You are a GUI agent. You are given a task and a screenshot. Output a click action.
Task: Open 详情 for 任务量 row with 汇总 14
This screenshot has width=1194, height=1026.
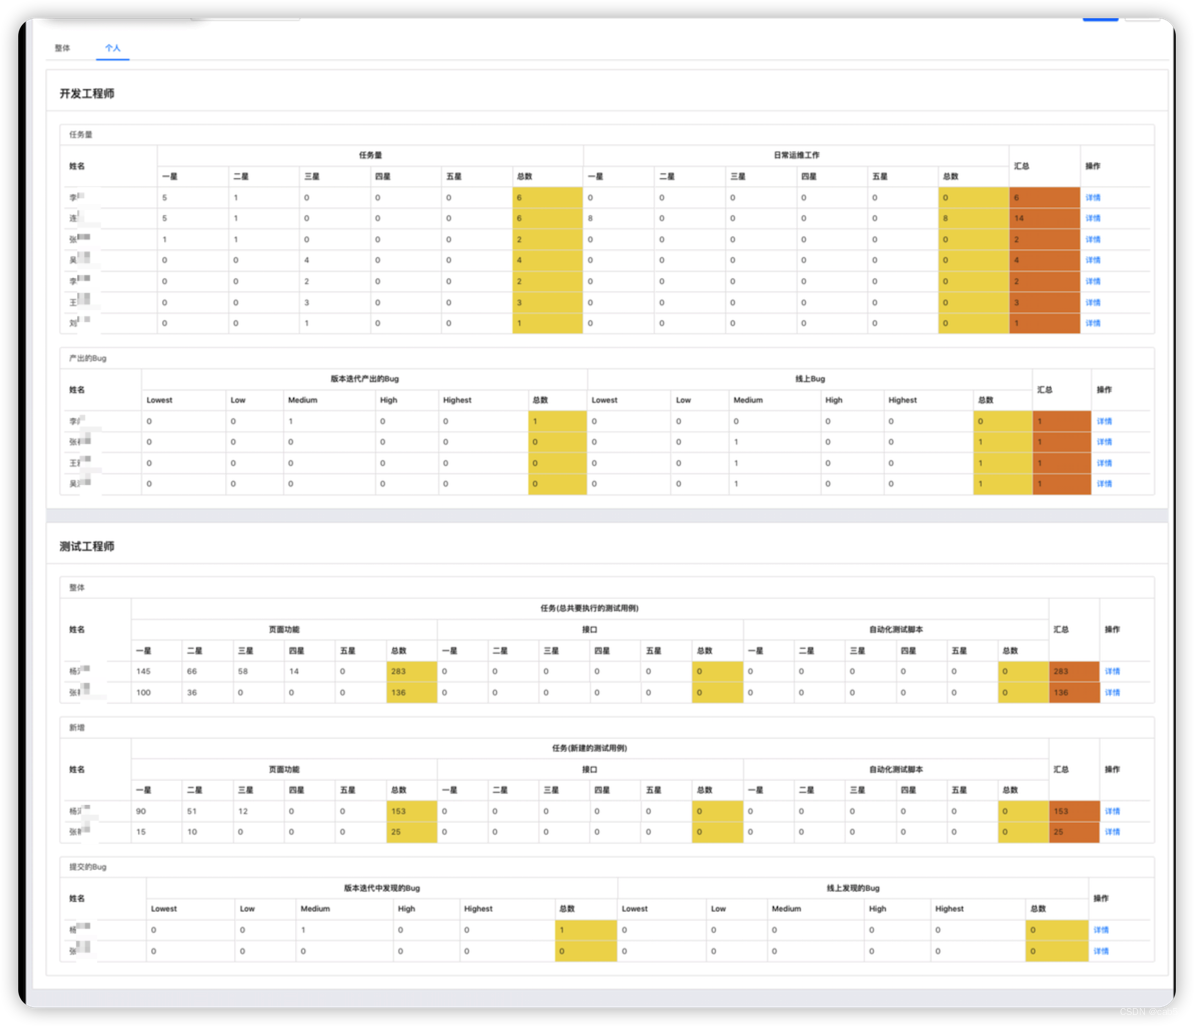[x=1093, y=219]
